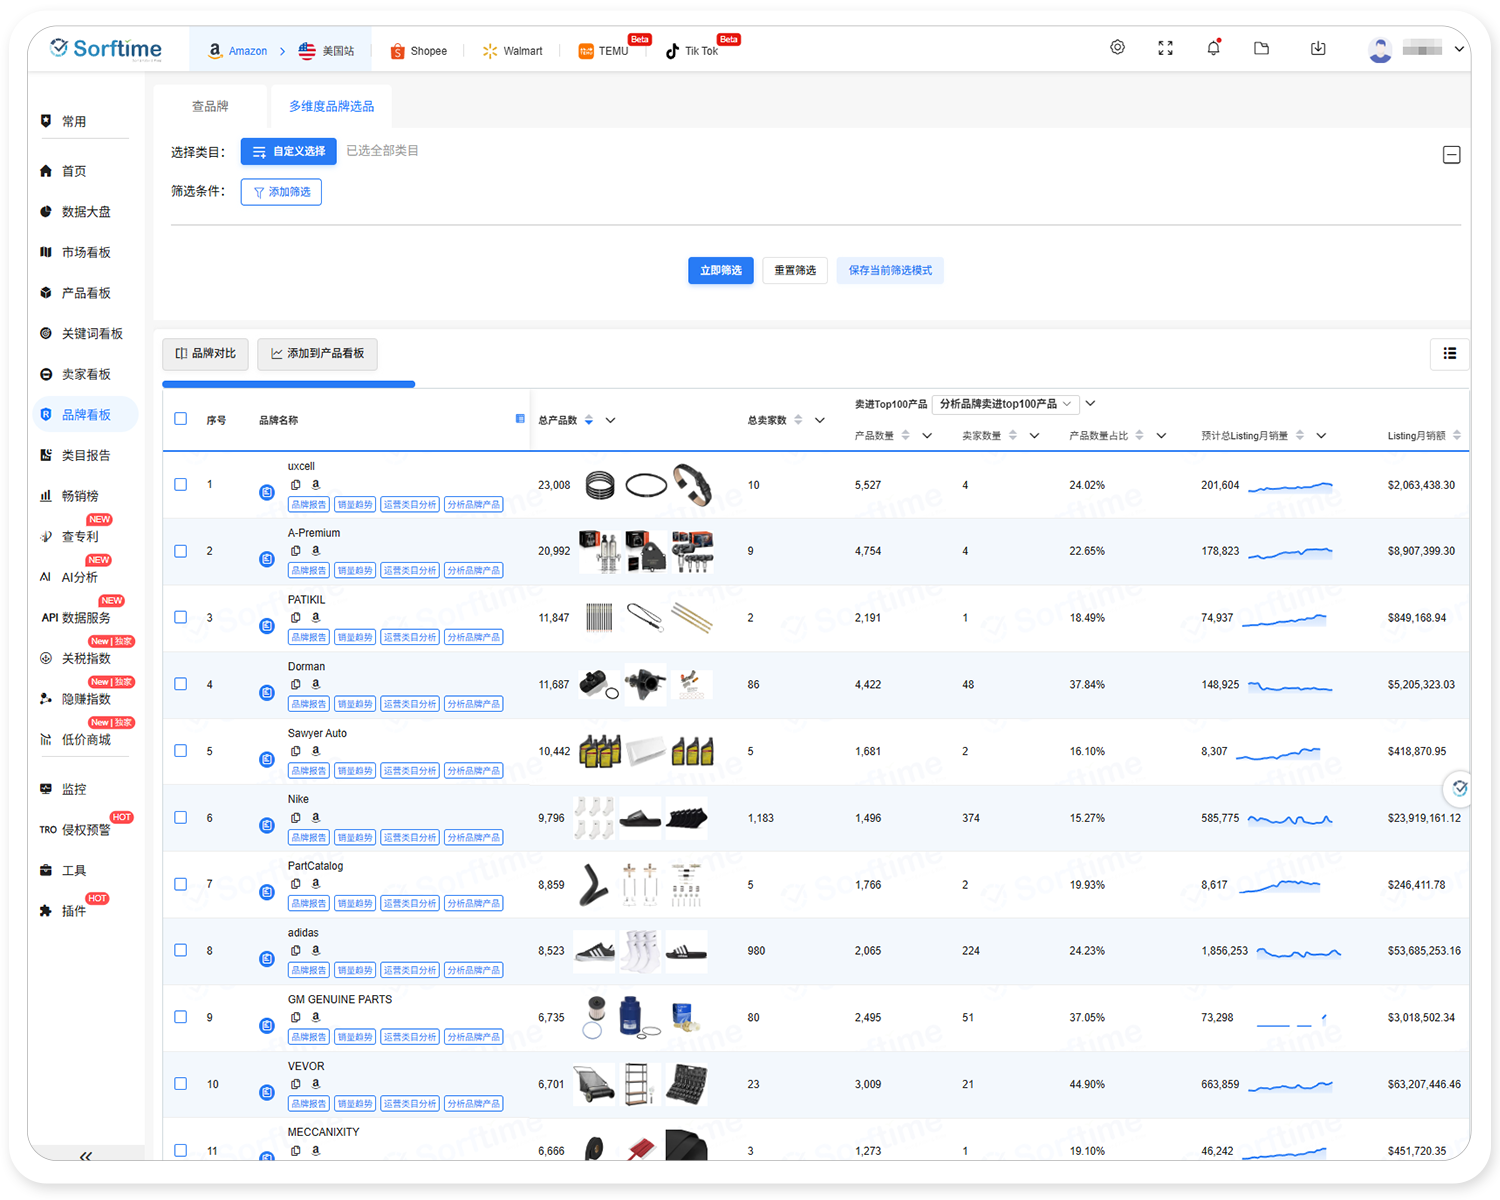Select the Nike row checkbox

tap(181, 817)
